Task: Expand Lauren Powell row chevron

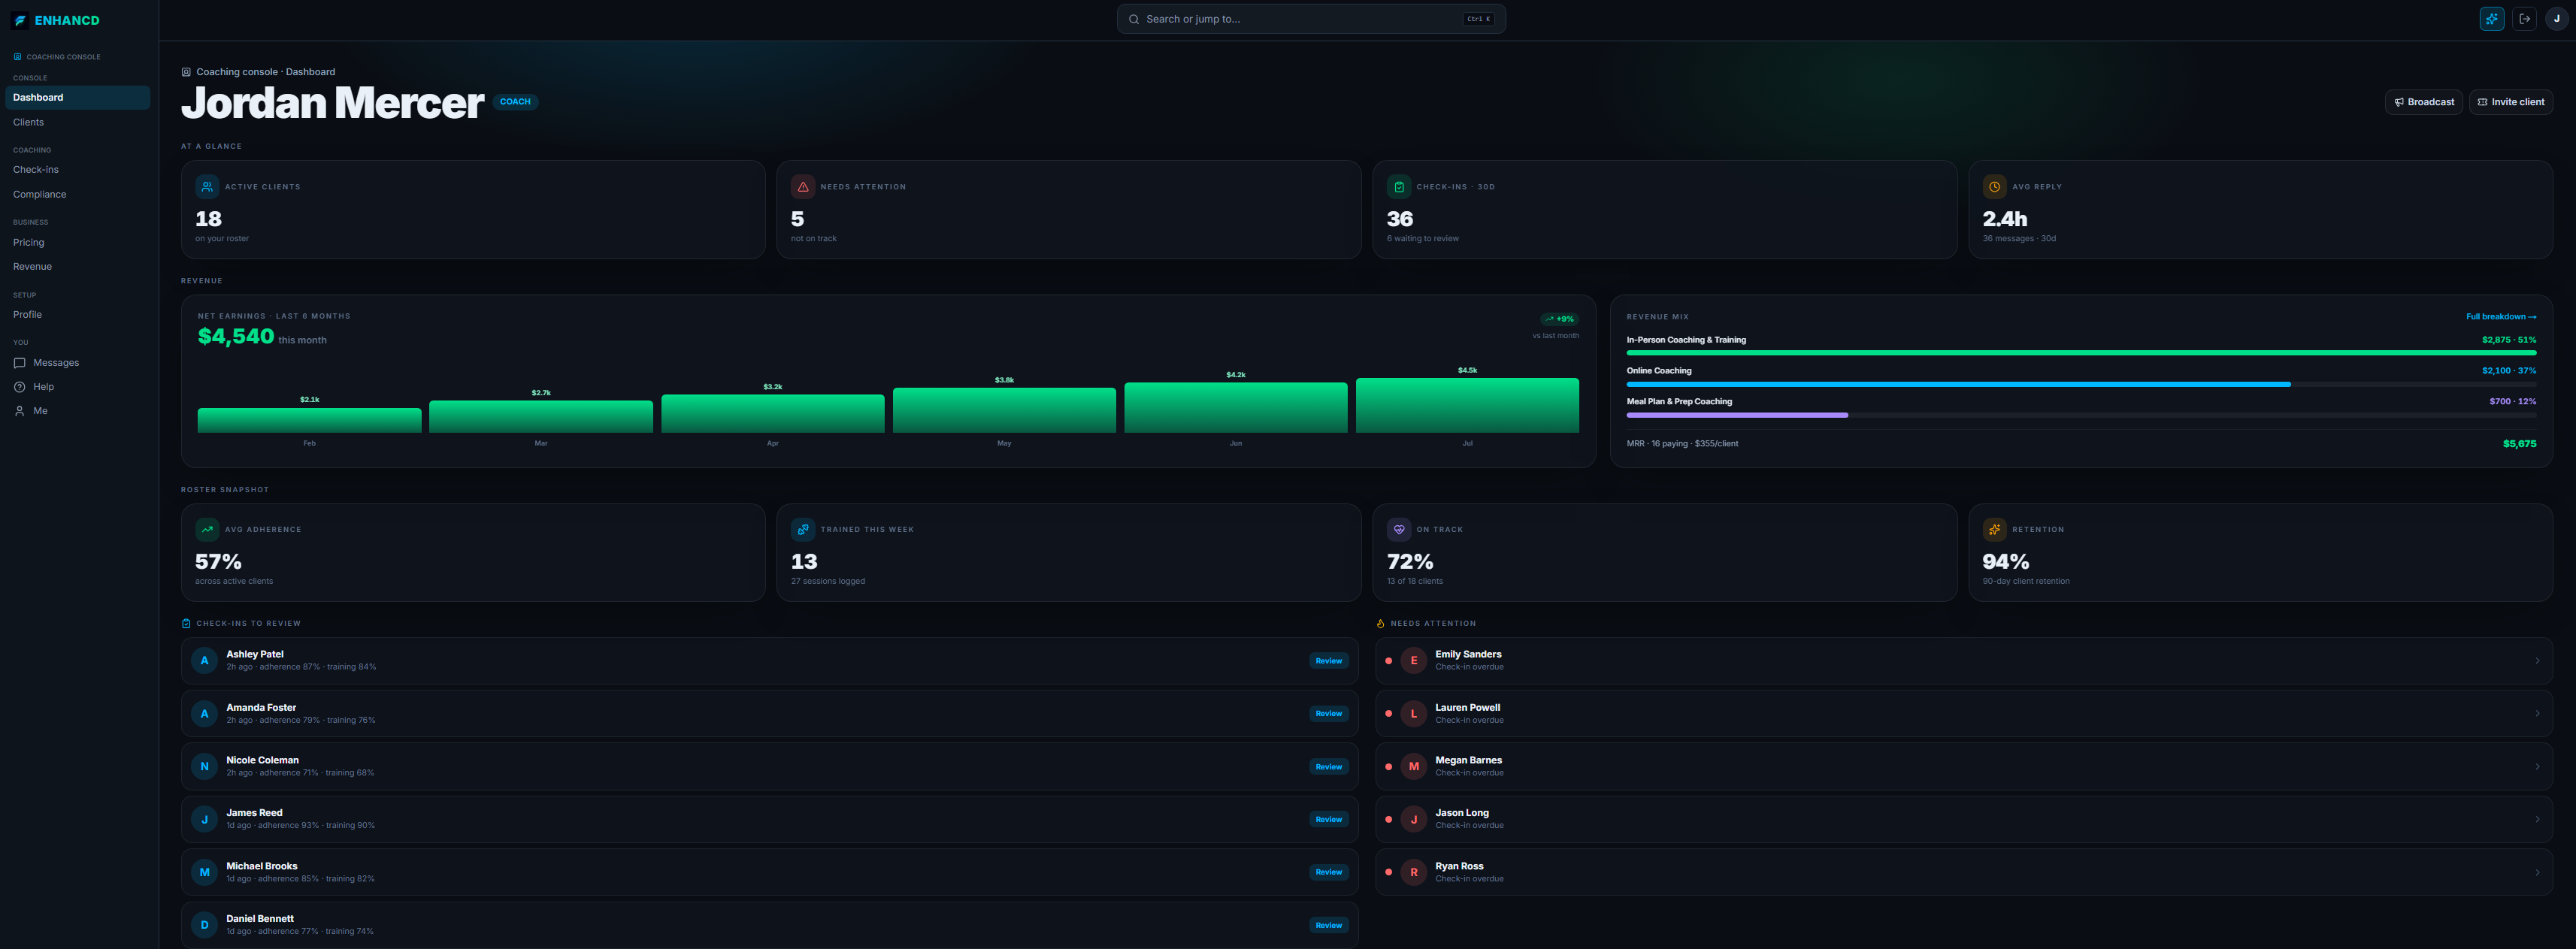Action: pyautogui.click(x=2537, y=714)
